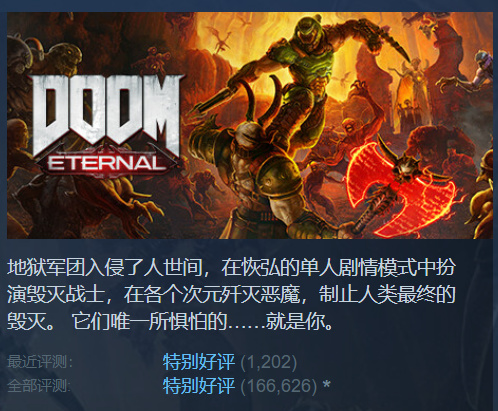Click the white DOOM logo lettering
Screen dimensions: 498x411
108,114
